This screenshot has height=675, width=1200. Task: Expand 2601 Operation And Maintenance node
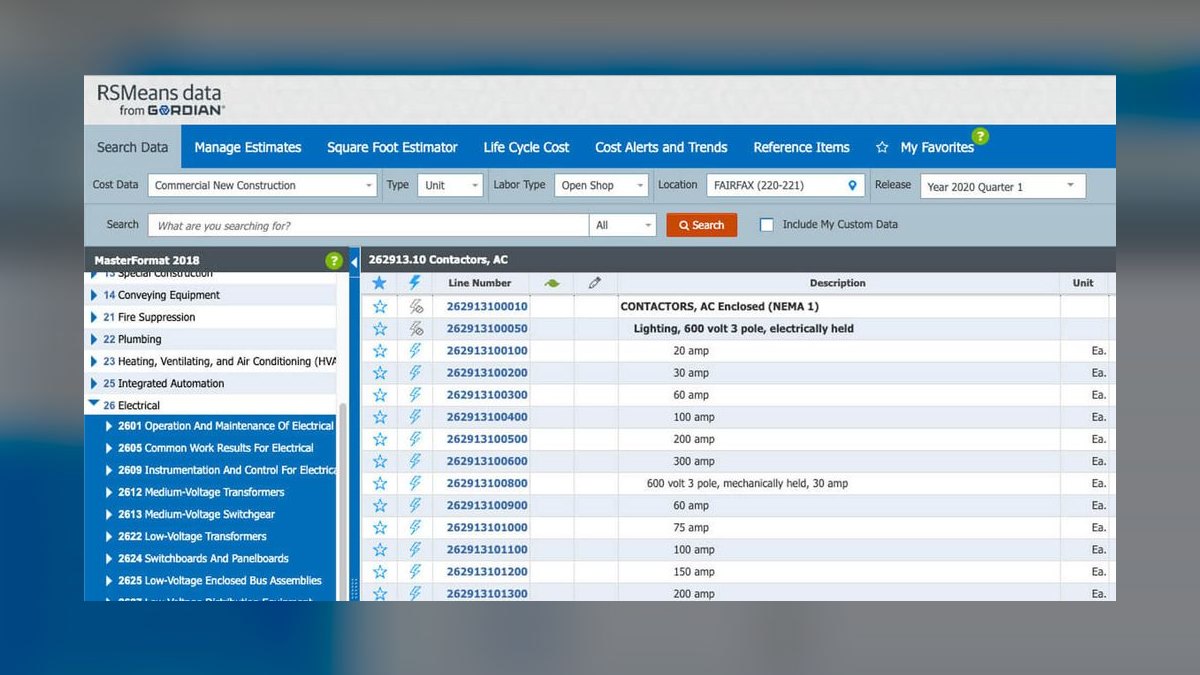(109, 426)
